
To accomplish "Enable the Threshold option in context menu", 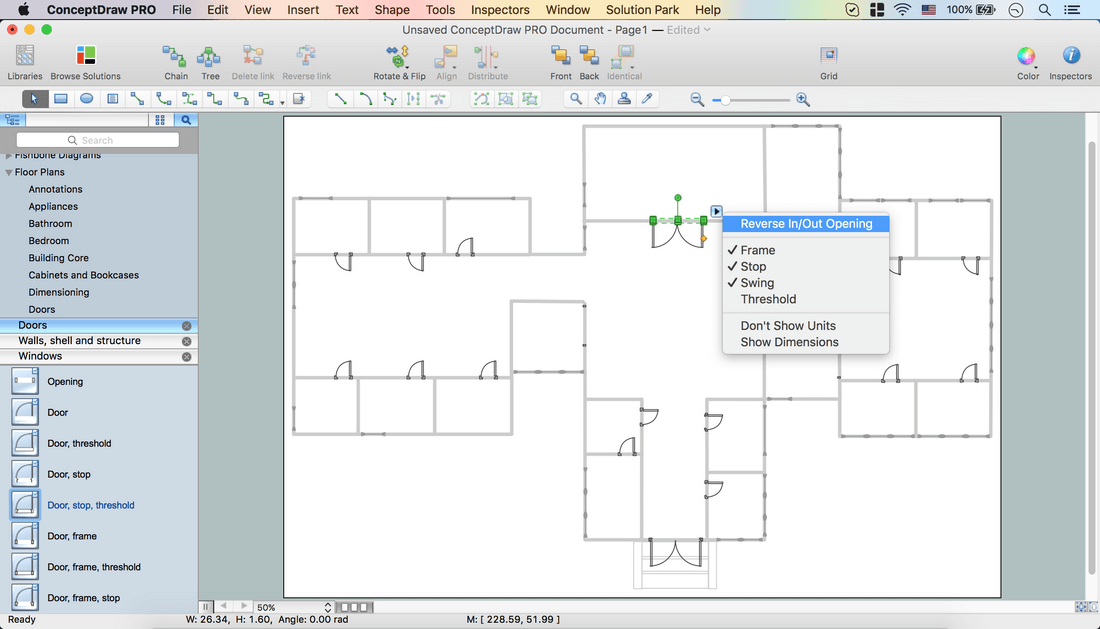I will pyautogui.click(x=768, y=299).
